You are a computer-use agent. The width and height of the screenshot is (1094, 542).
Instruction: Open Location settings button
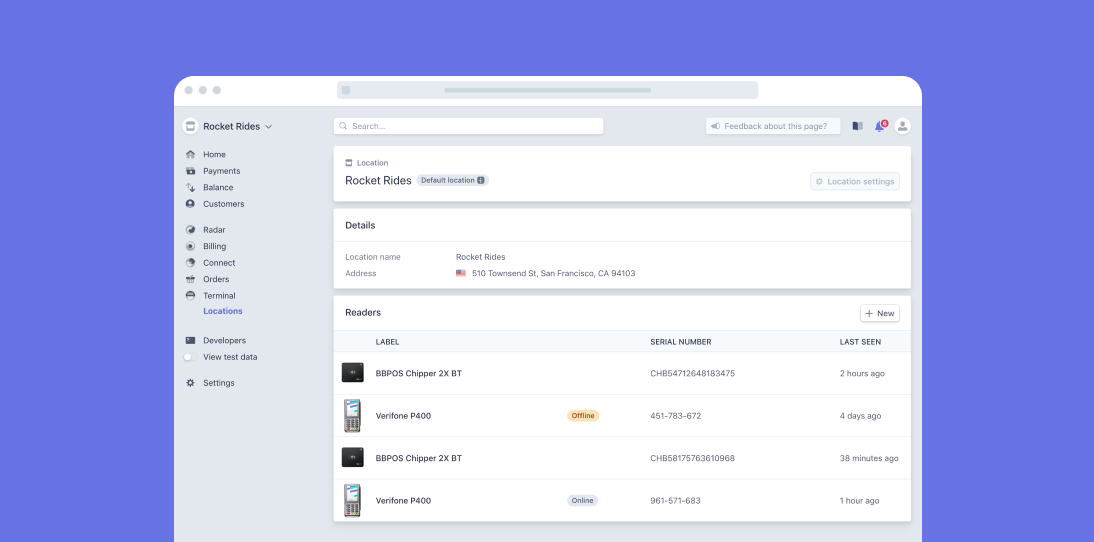[x=855, y=182]
